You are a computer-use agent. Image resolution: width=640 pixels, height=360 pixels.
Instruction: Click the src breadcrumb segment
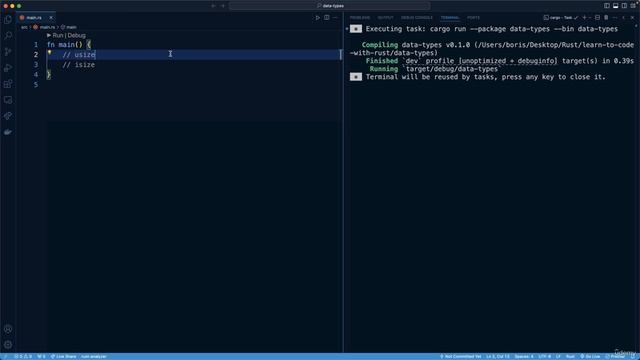[x=24, y=27]
